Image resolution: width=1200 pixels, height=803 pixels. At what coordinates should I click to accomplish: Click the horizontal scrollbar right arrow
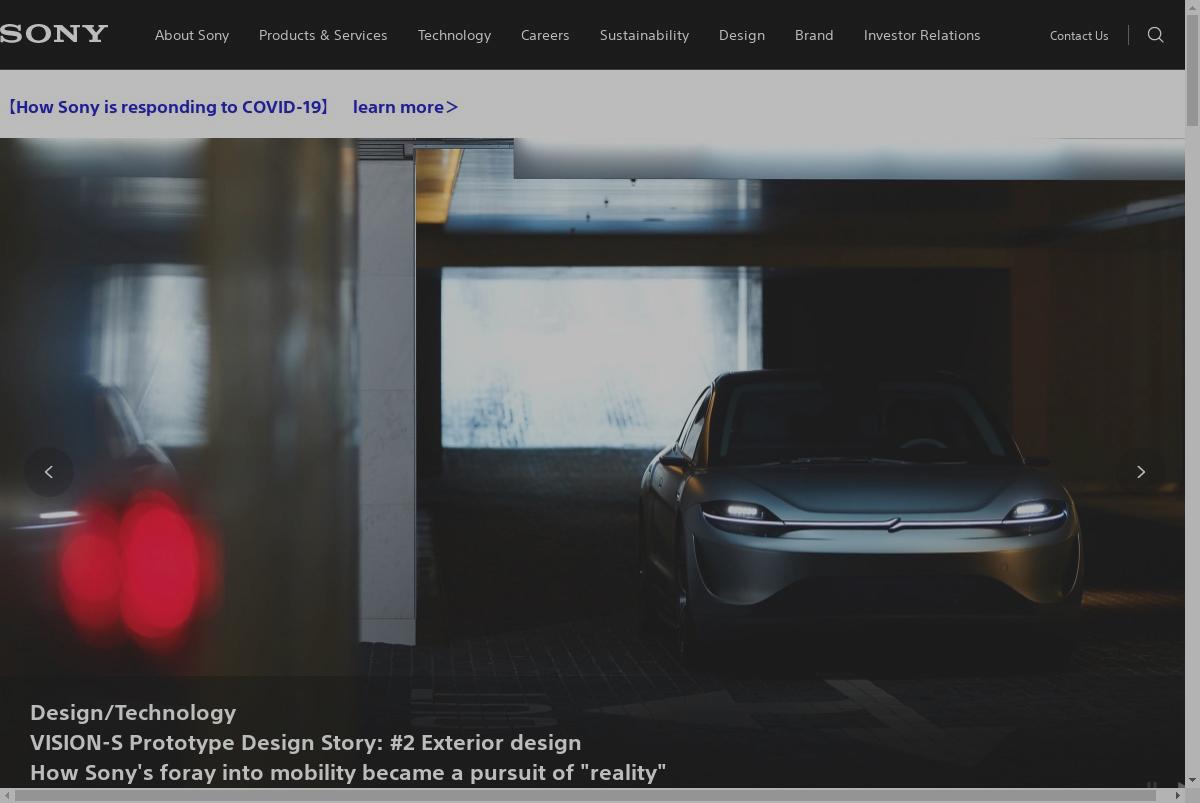[x=1177, y=795]
